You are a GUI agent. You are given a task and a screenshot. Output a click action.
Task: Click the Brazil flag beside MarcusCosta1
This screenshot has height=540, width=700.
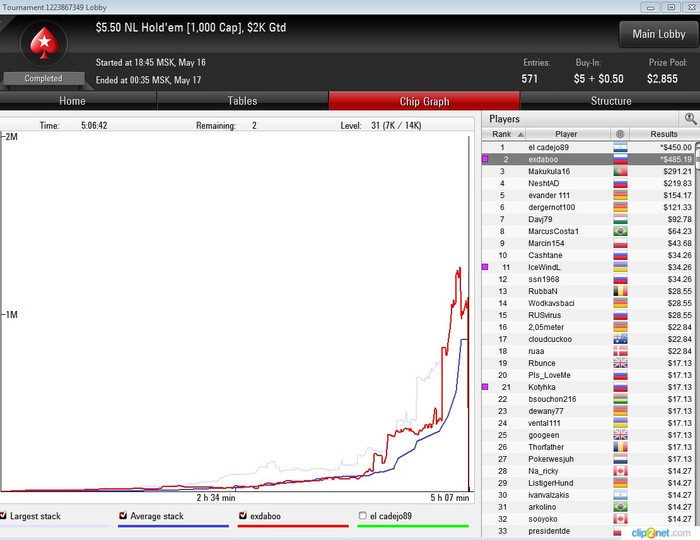(x=621, y=231)
